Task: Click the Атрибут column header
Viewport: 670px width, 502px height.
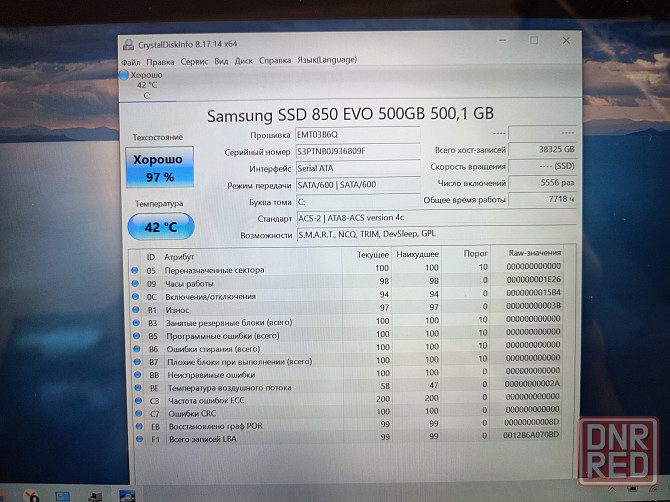Action: 179,257
